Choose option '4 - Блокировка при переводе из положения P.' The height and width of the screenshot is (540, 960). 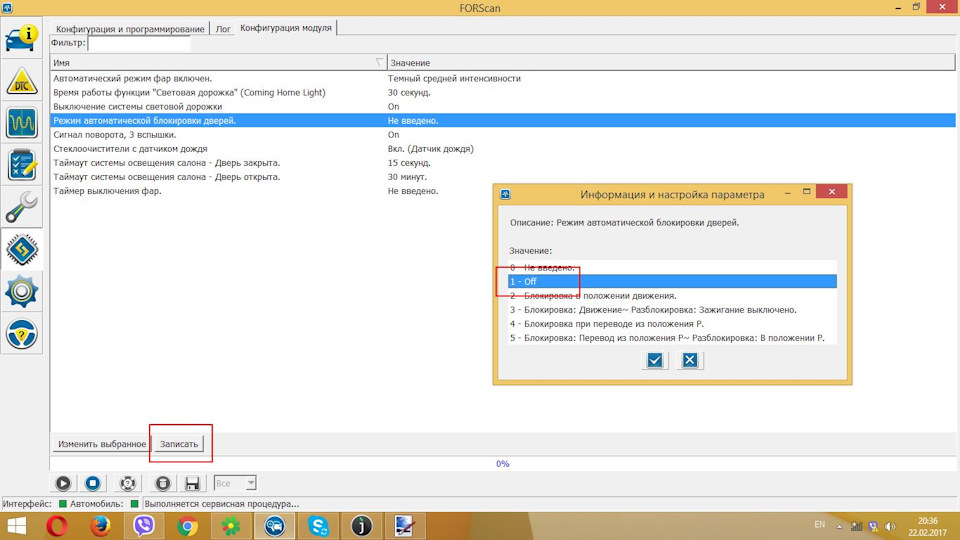pos(672,324)
